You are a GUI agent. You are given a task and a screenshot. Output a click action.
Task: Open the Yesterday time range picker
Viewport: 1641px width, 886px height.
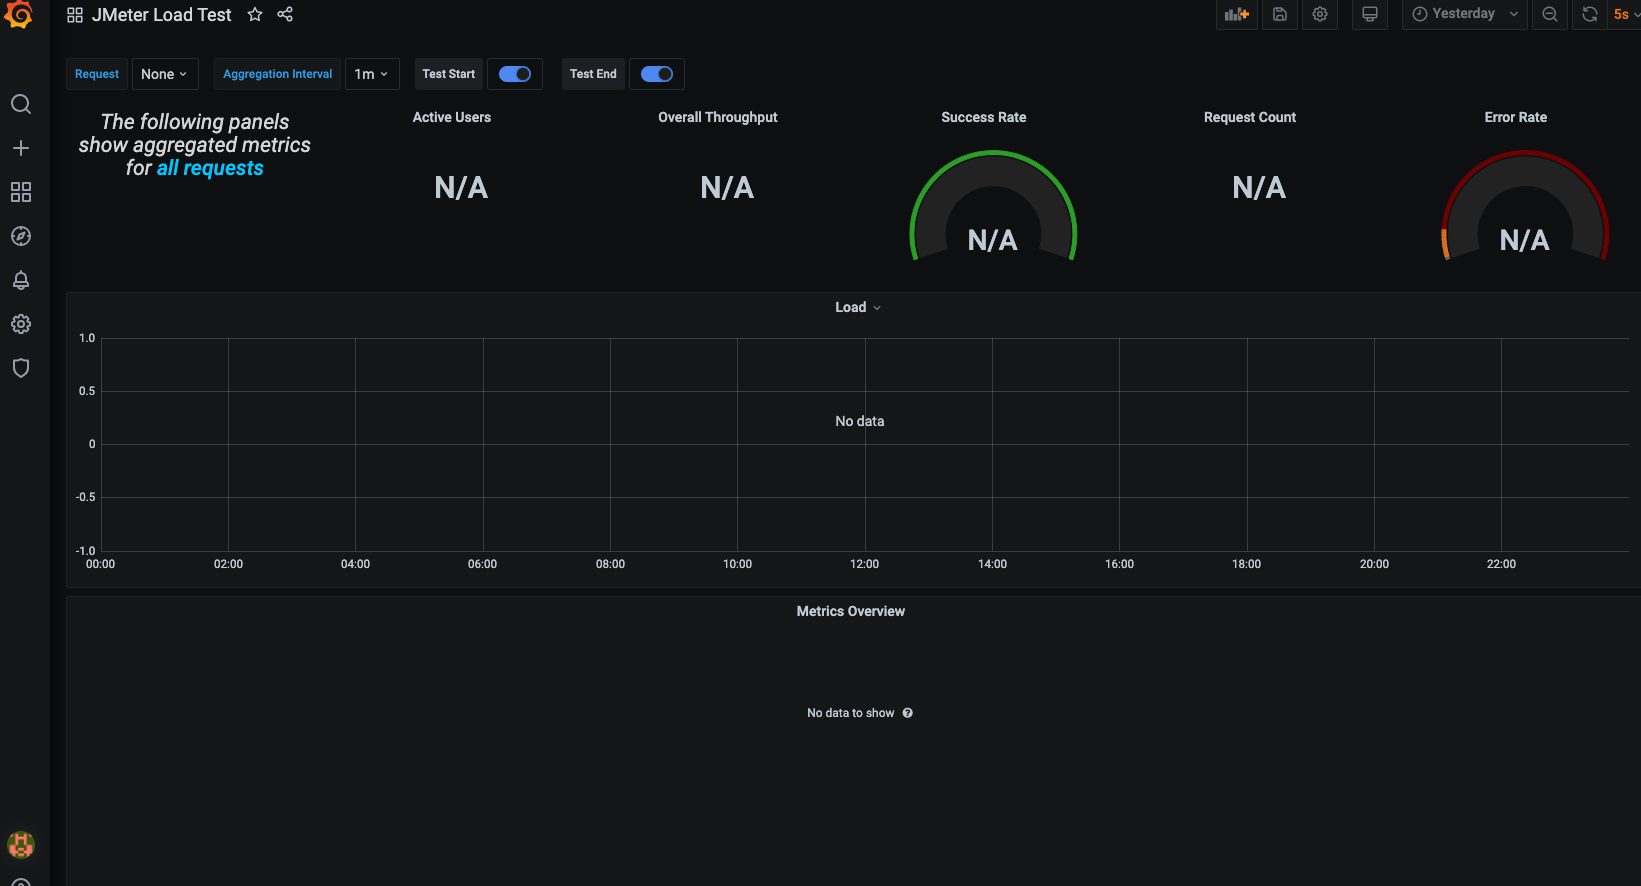coord(1464,14)
